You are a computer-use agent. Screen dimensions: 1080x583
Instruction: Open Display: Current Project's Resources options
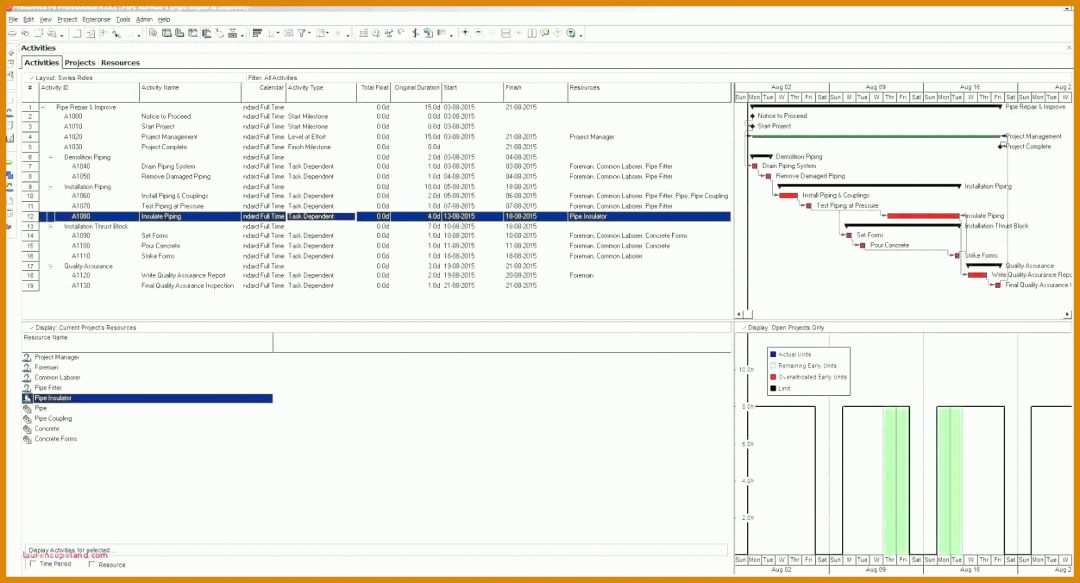pos(83,327)
